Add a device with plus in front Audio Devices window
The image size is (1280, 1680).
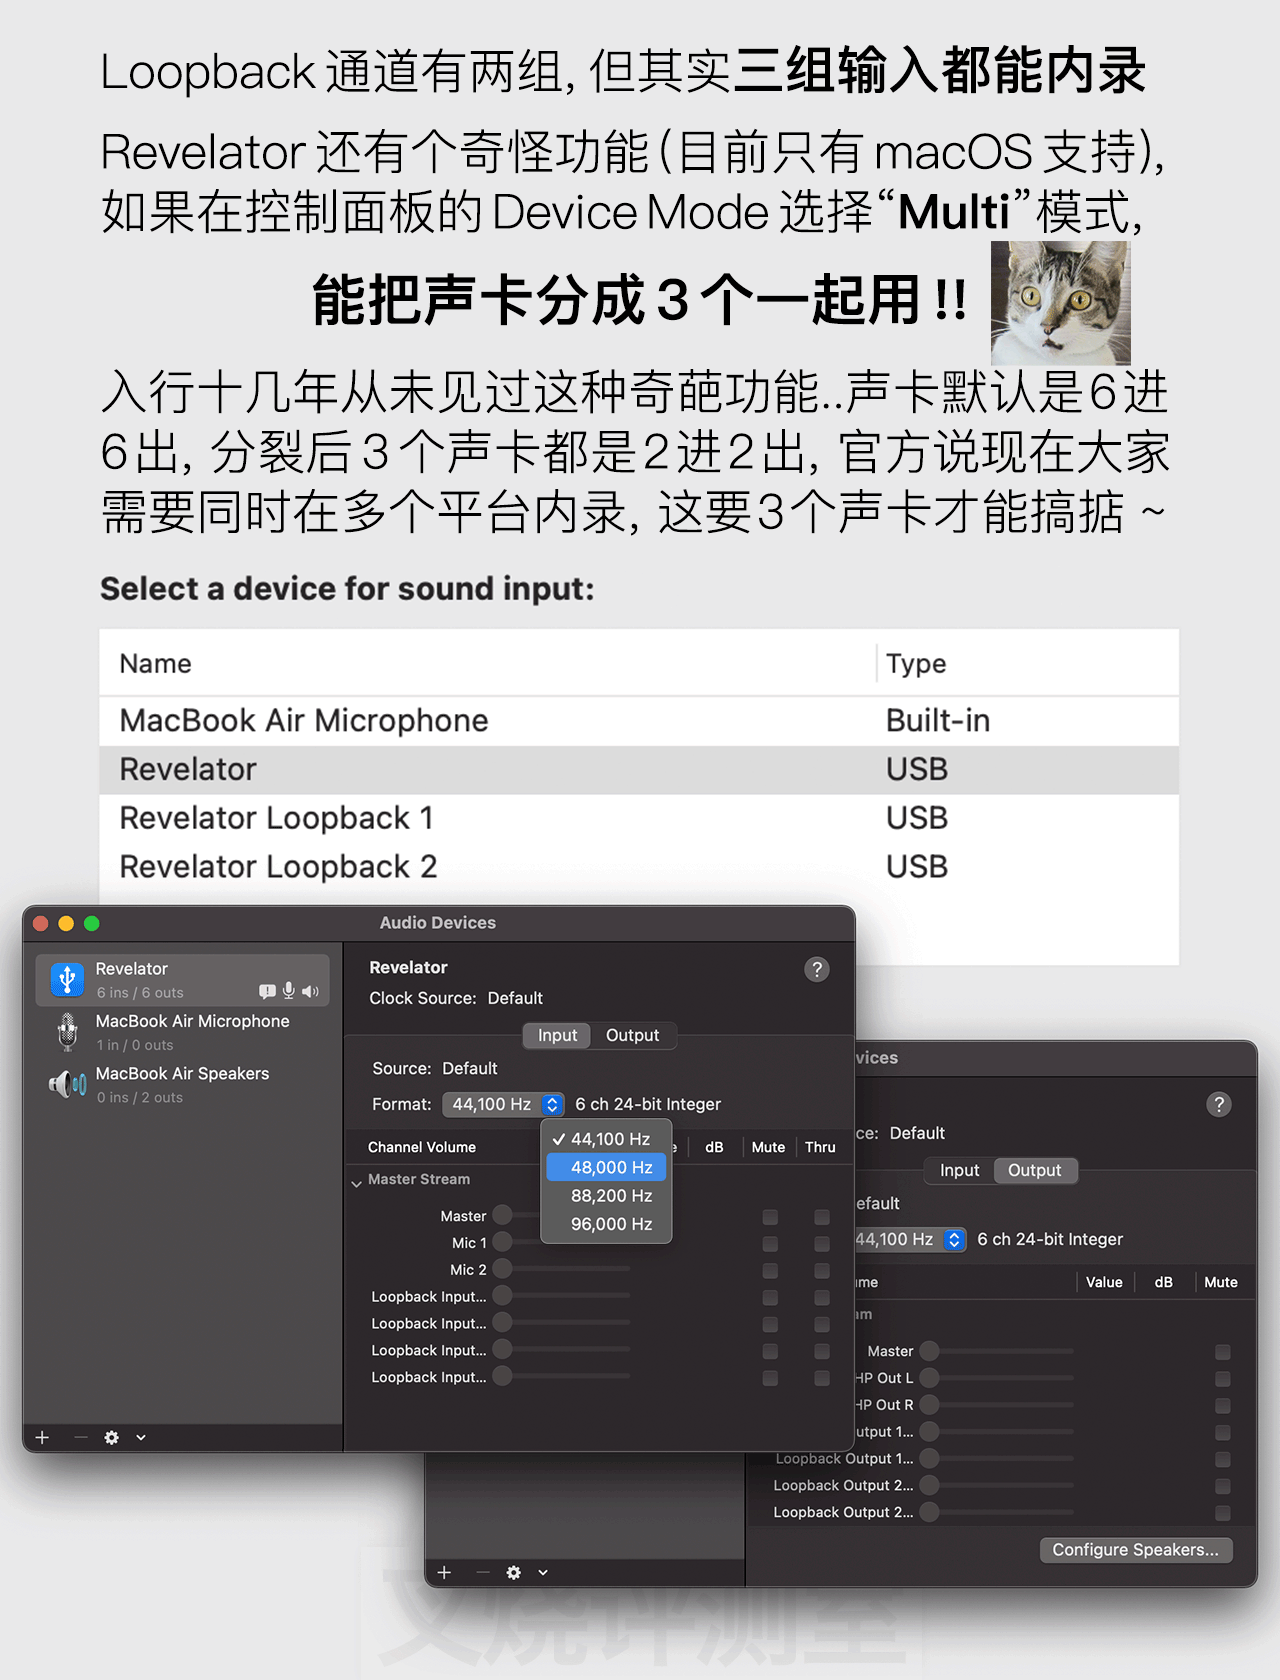pos(42,1437)
